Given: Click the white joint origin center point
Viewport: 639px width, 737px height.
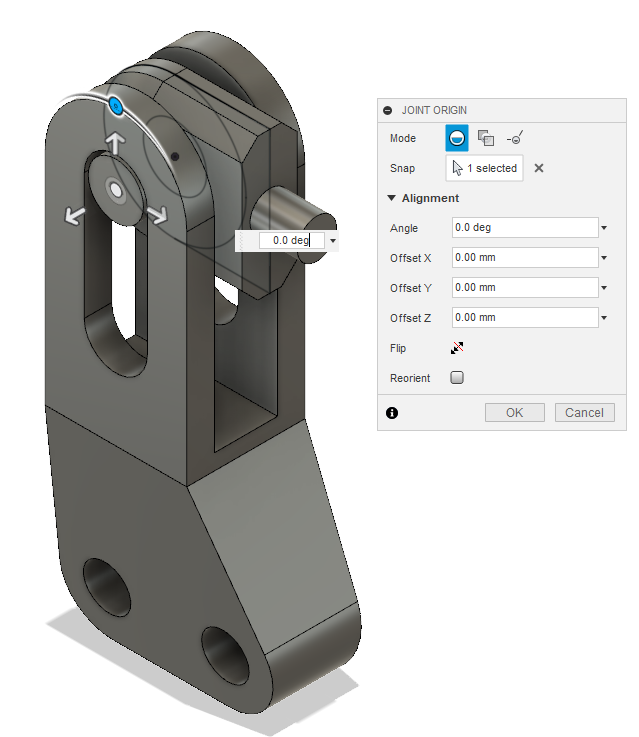Looking at the screenshot, I should pos(116,190).
